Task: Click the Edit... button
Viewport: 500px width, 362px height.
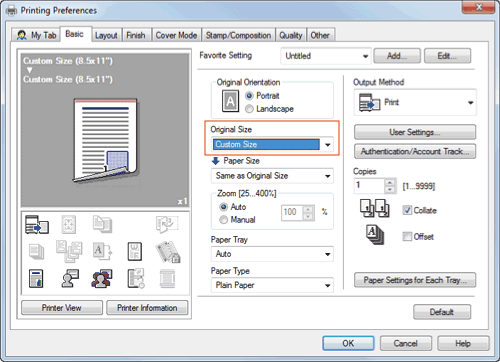Action: coord(447,56)
